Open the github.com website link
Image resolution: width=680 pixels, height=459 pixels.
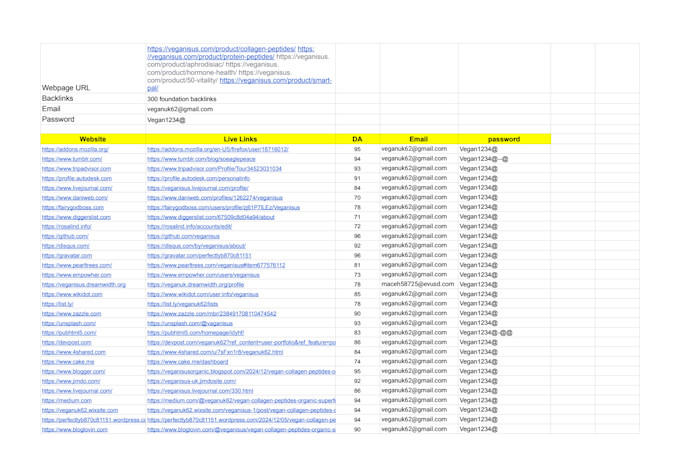pyautogui.click(x=65, y=236)
